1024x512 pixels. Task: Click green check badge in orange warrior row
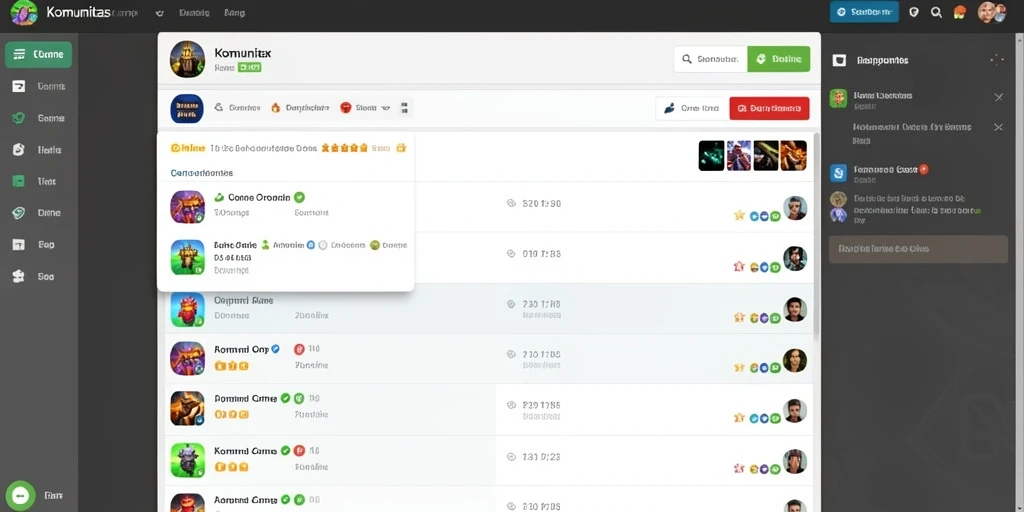click(x=285, y=398)
